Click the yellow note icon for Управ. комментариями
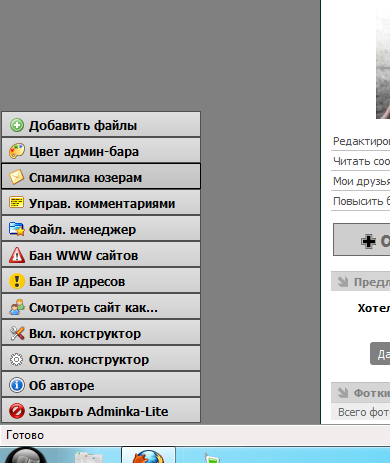 click(x=17, y=203)
